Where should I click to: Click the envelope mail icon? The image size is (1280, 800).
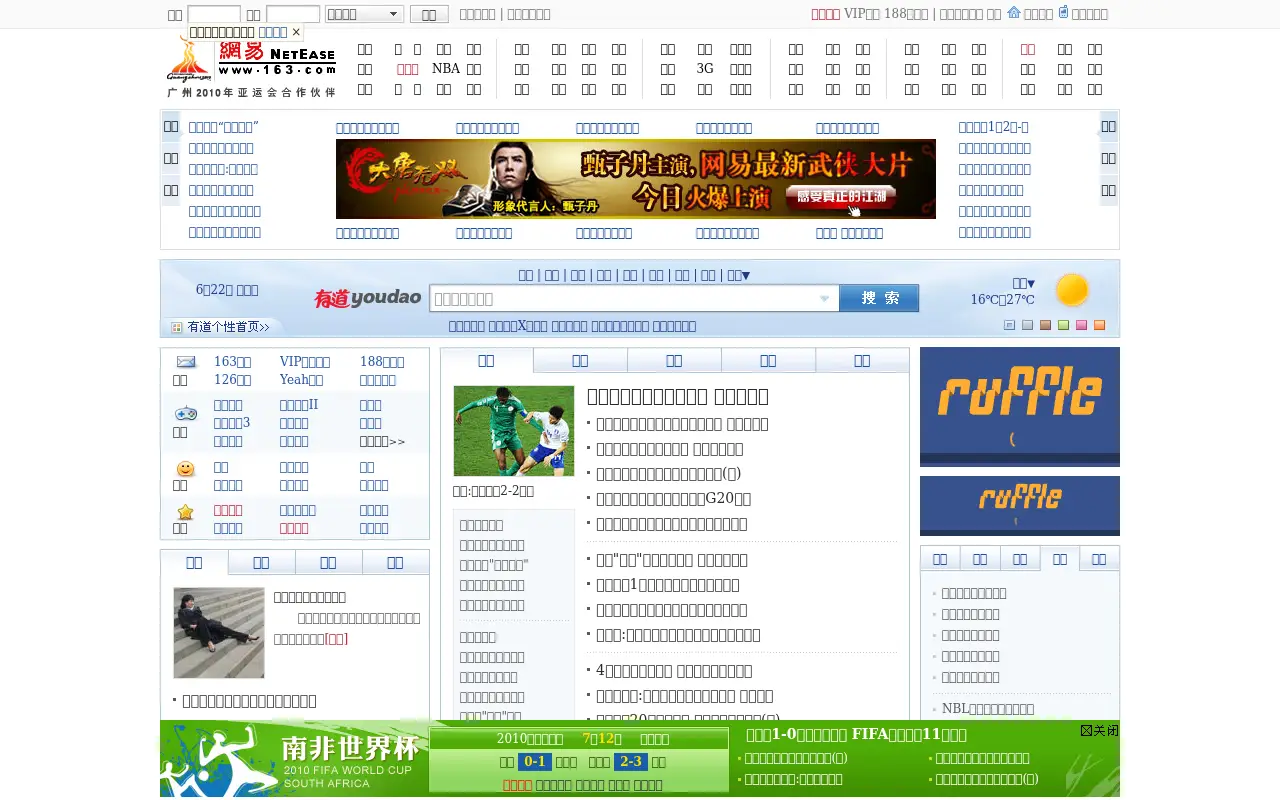(186, 362)
